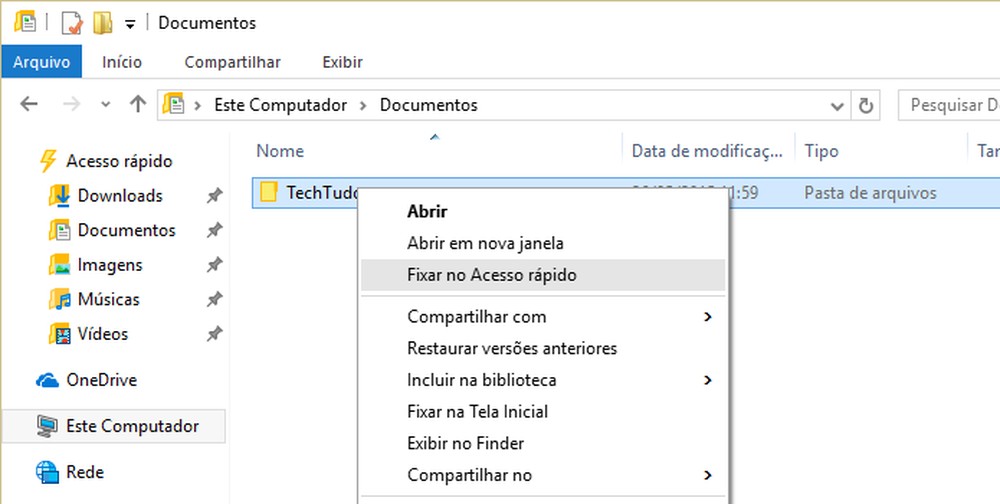Click the pin icon next to Downloads
The width and height of the screenshot is (1000, 504).
click(x=214, y=196)
